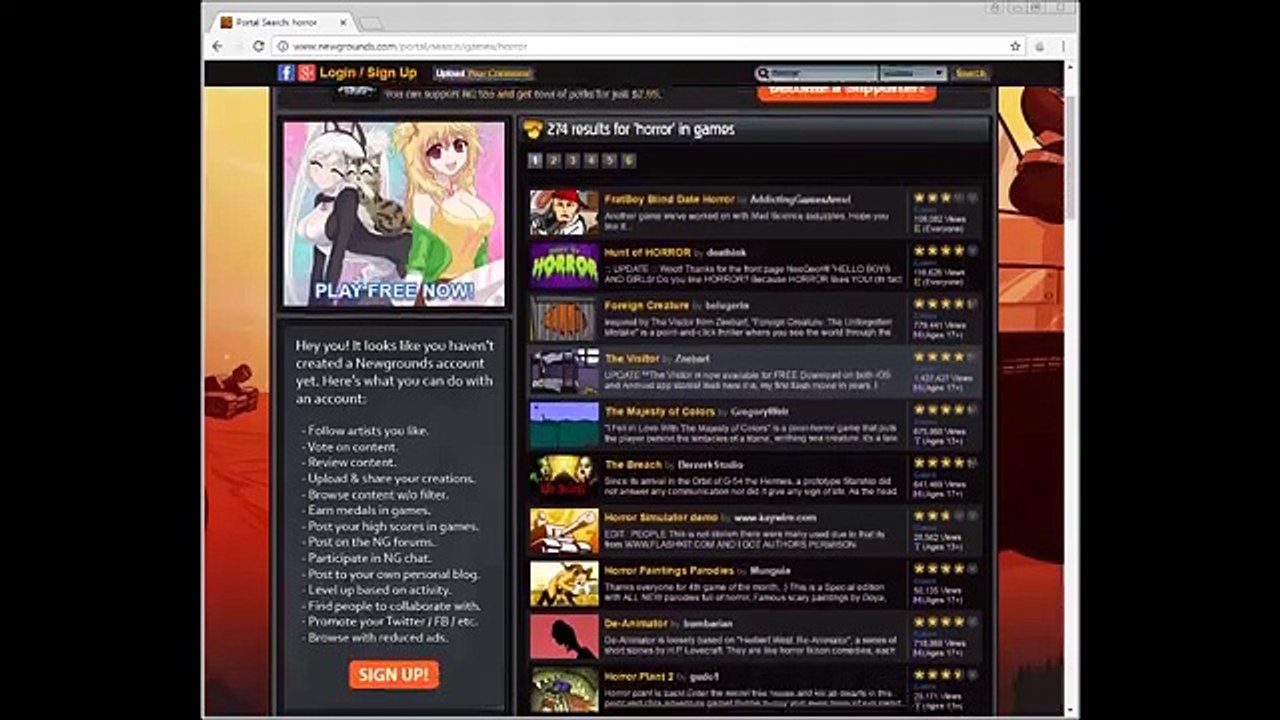Bookmark page with the star icon
This screenshot has height=720, width=1280.
coord(1015,46)
